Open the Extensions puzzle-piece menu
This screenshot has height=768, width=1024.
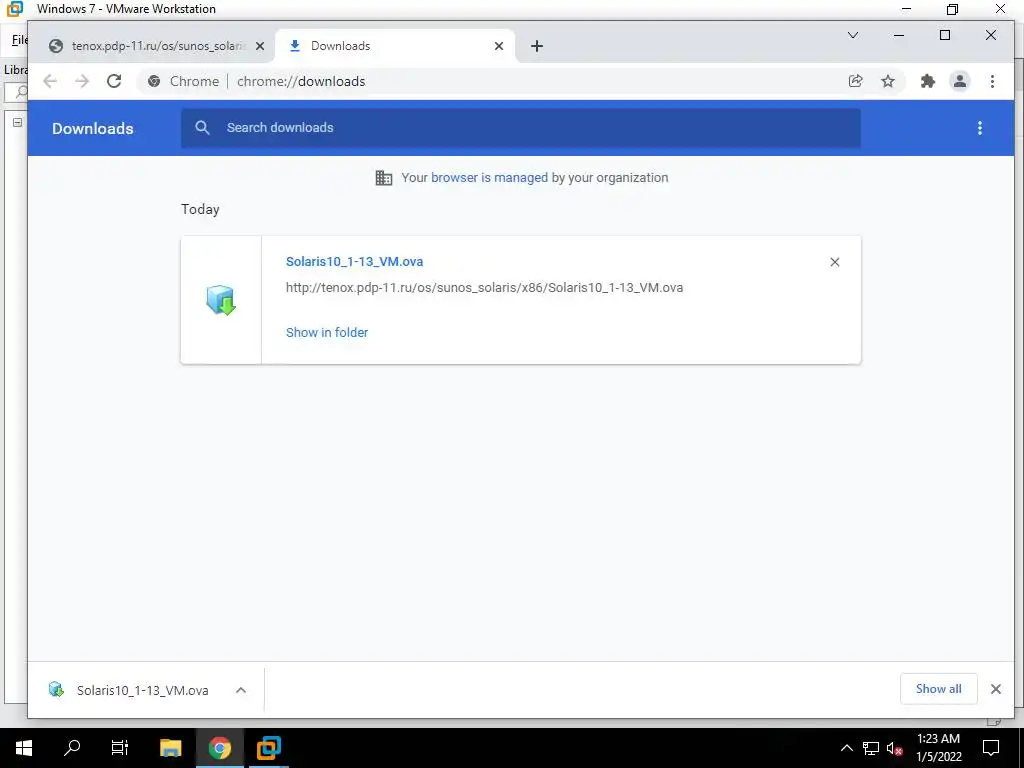tap(928, 81)
